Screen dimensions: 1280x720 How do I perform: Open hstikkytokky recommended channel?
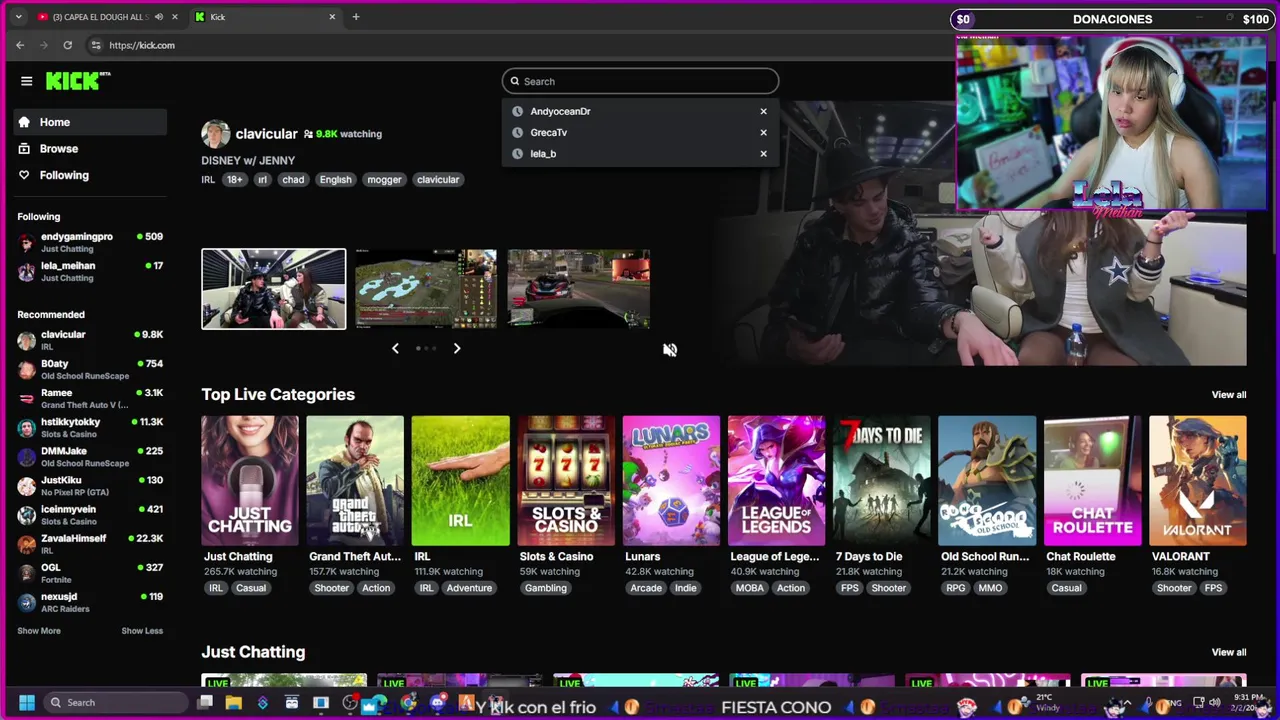(90, 428)
